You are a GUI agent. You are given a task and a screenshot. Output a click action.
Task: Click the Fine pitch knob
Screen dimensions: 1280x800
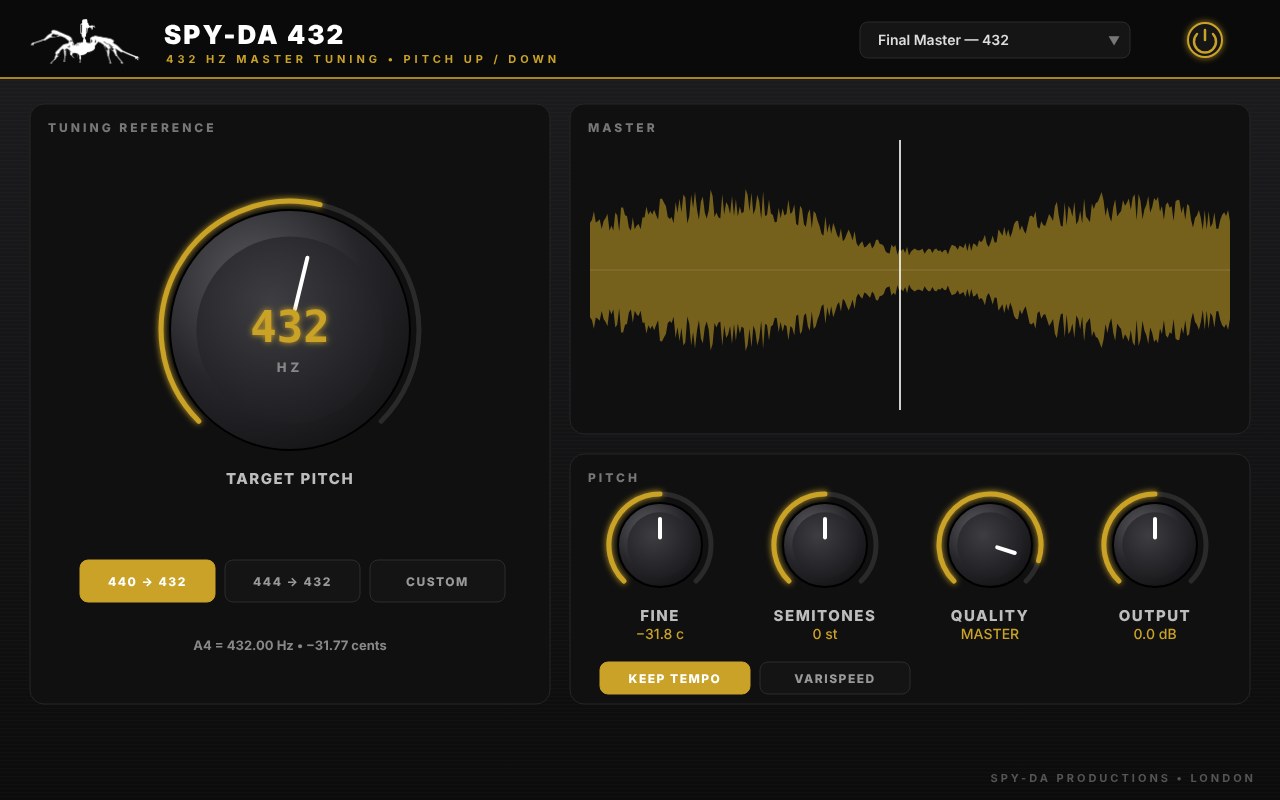click(x=660, y=544)
